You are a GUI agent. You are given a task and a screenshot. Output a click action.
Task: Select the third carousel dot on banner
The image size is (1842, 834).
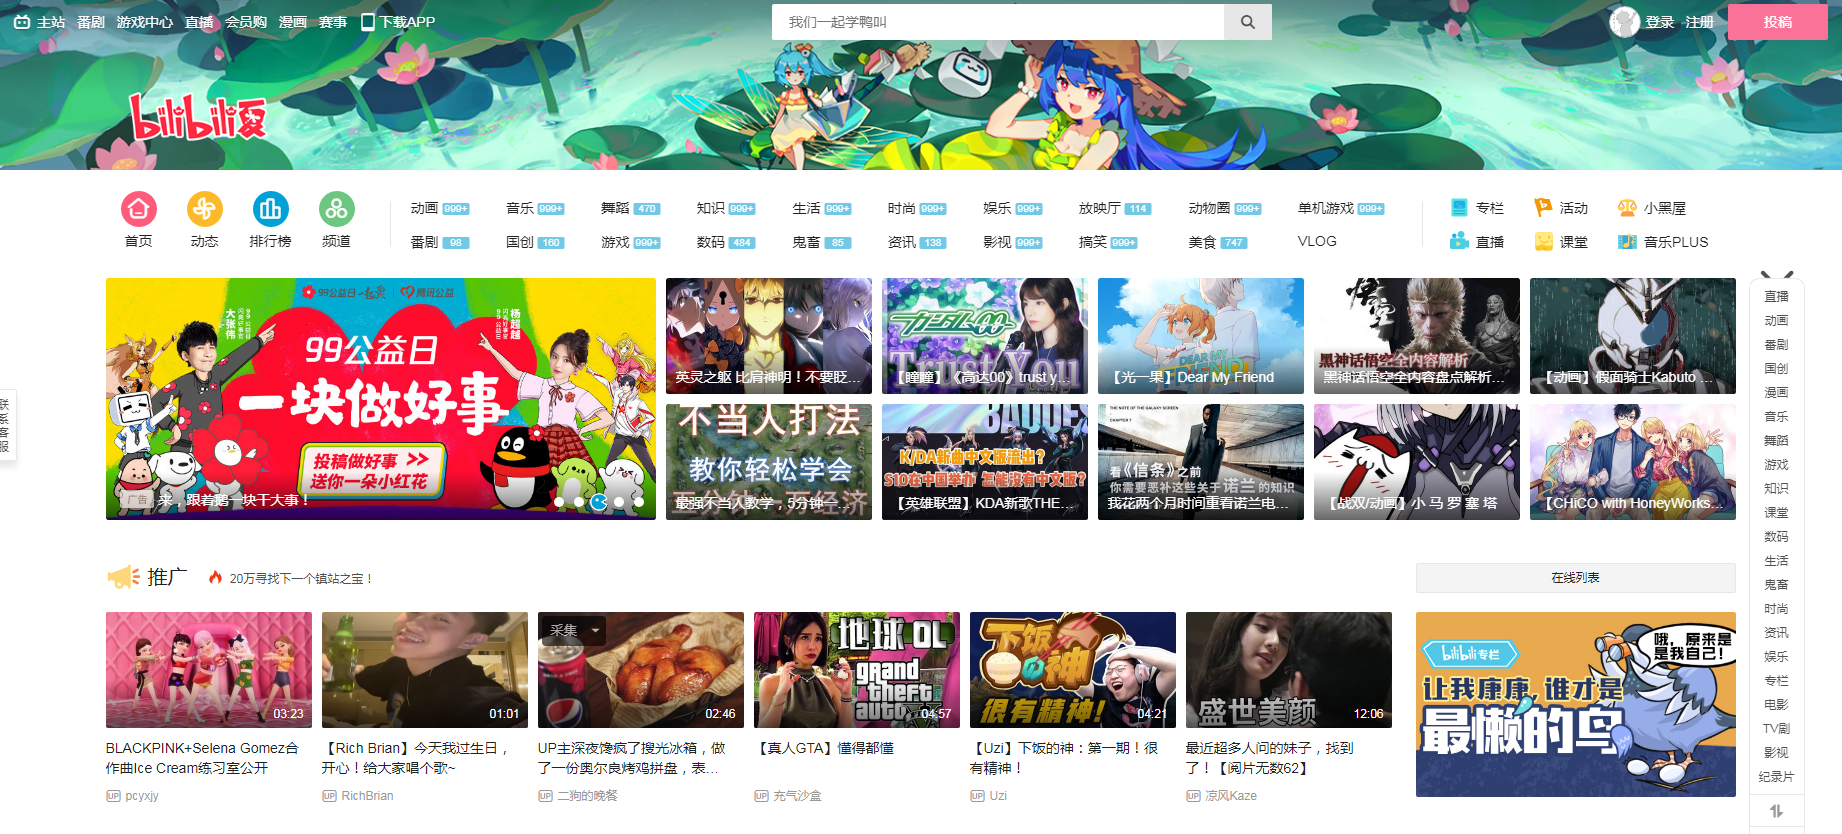click(x=598, y=502)
